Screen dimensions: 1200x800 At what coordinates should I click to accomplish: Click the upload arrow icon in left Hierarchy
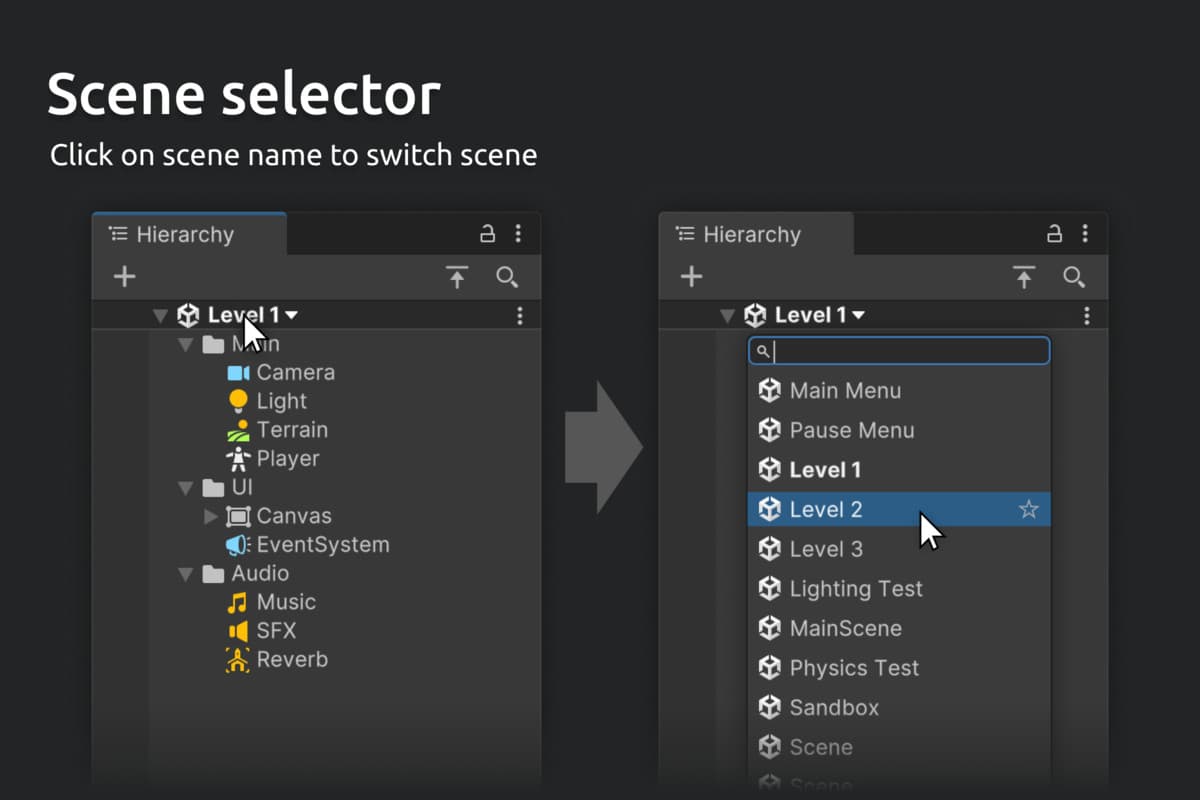[457, 277]
